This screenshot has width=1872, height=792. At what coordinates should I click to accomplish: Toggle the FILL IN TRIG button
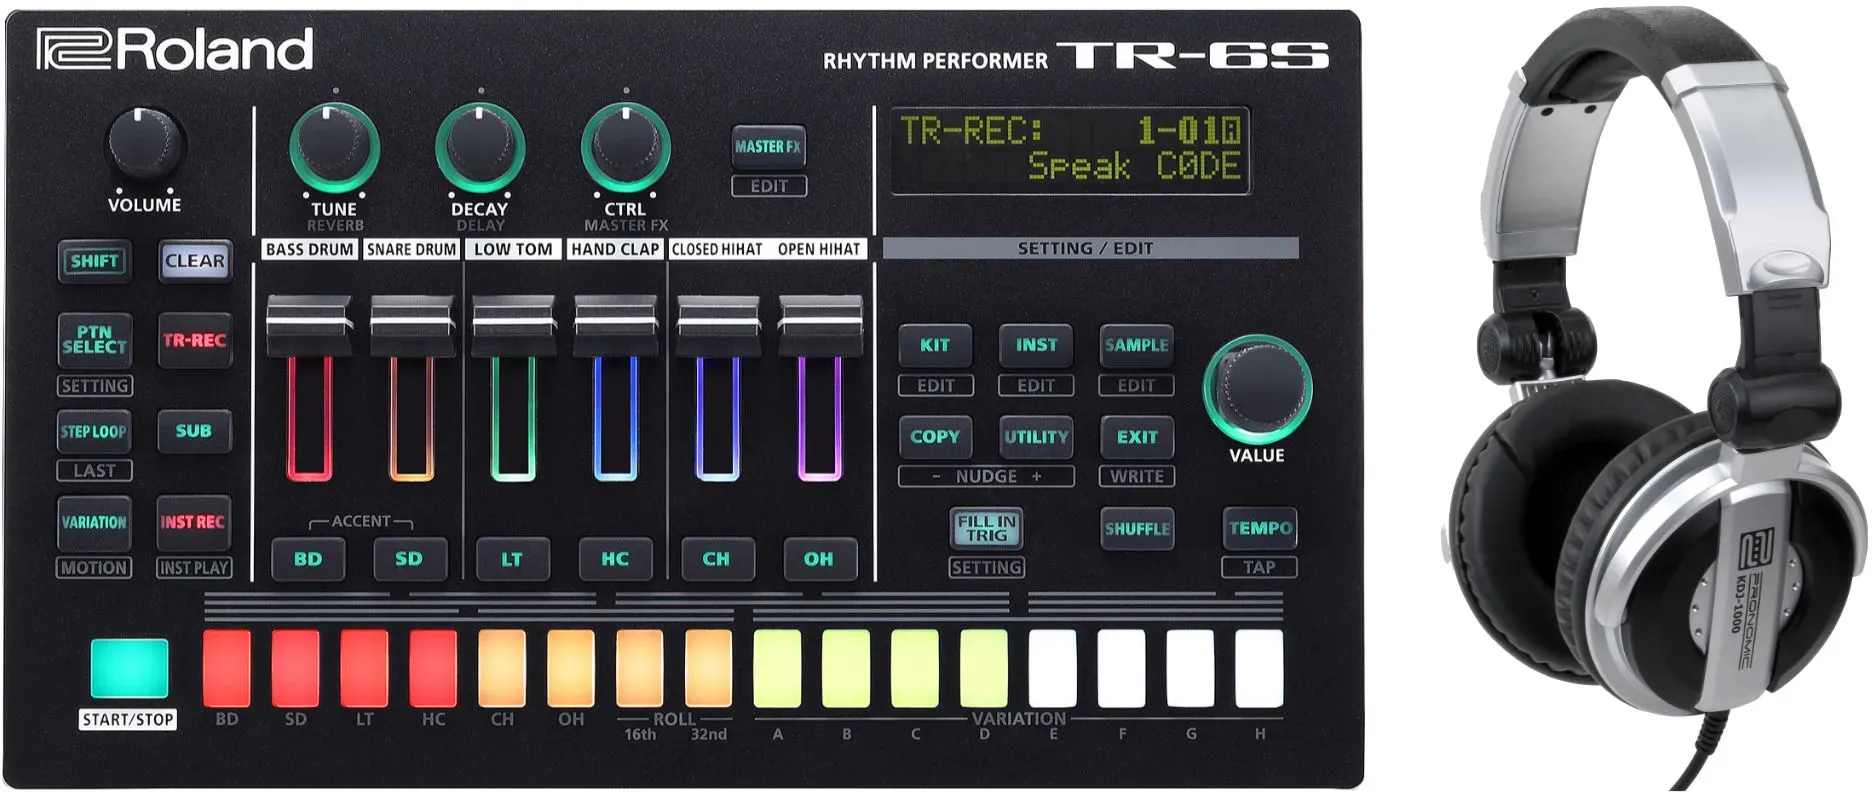tap(986, 529)
